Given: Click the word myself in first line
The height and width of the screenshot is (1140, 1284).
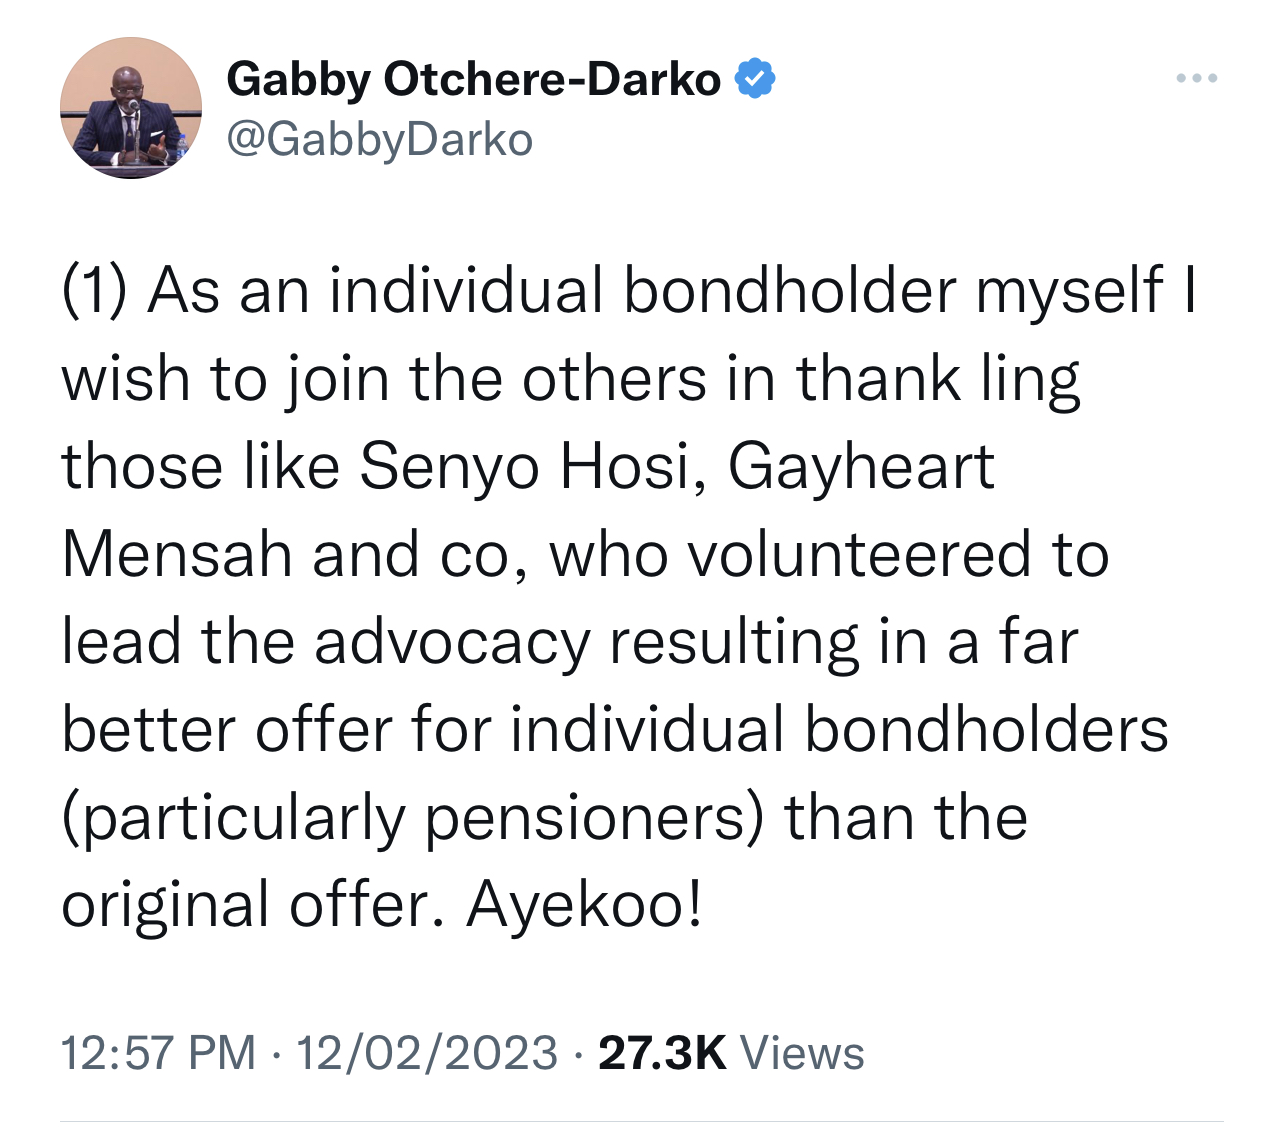Looking at the screenshot, I should 1069,291.
